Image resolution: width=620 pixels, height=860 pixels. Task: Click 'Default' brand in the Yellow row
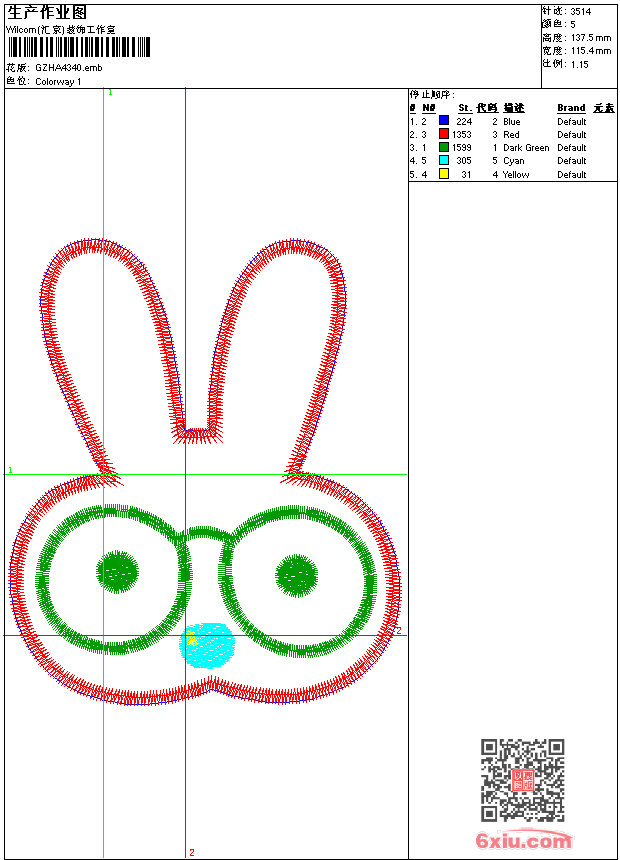[572, 175]
